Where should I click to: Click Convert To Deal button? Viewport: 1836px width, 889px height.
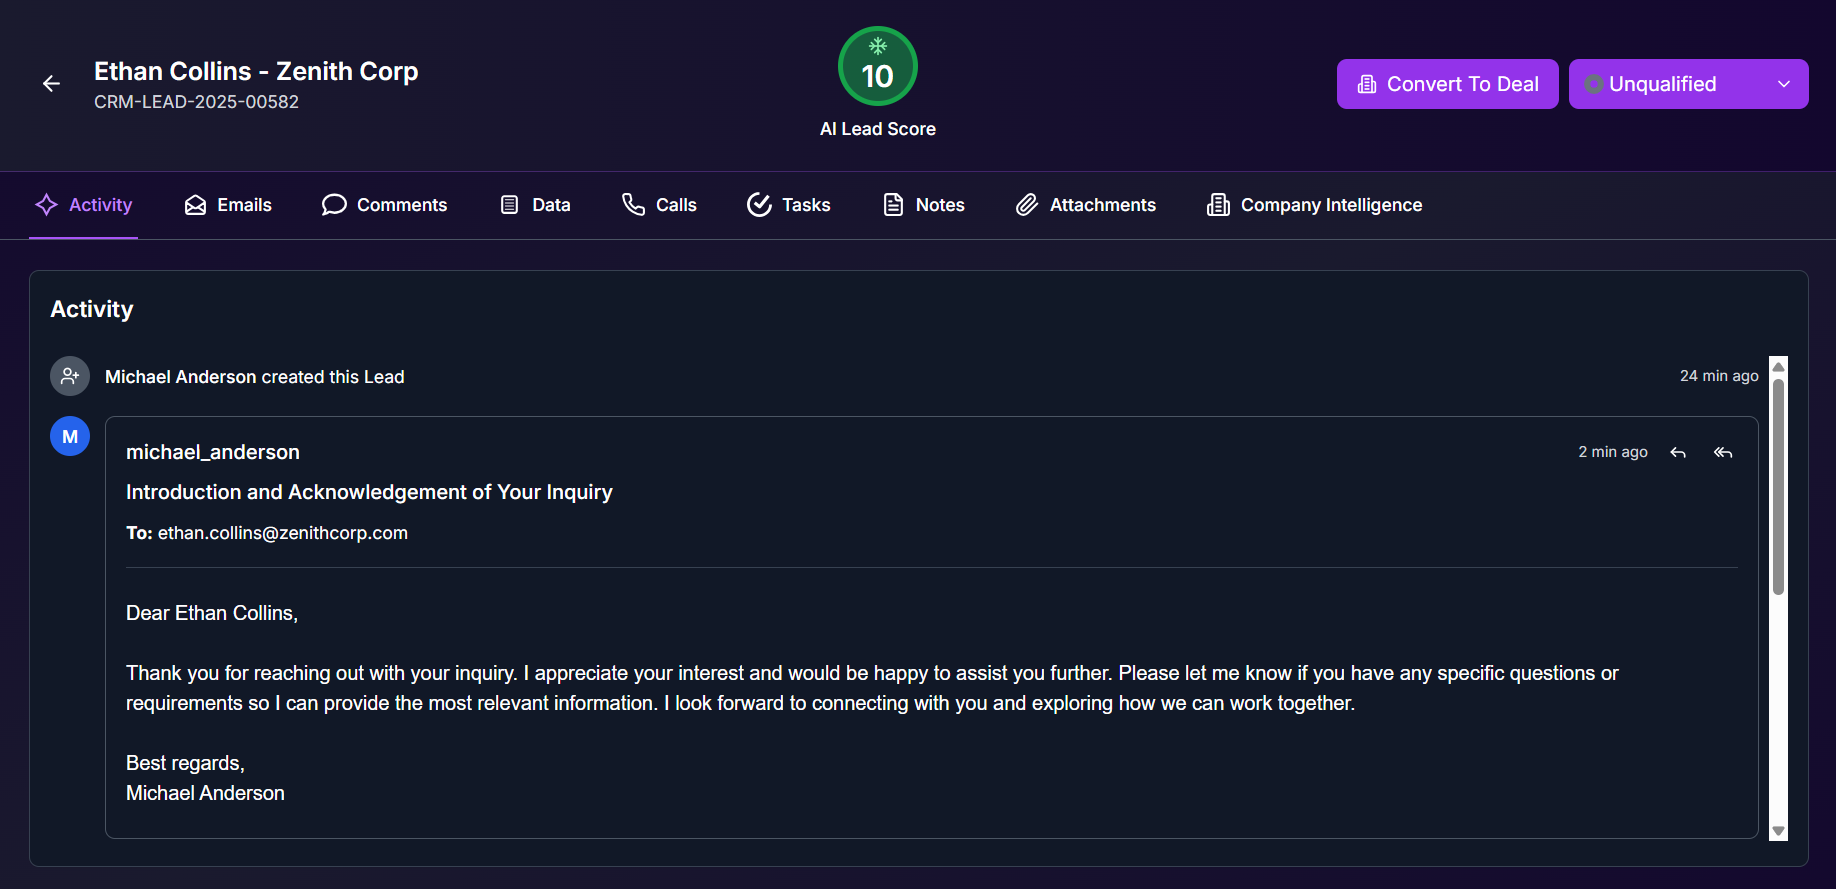tap(1447, 84)
